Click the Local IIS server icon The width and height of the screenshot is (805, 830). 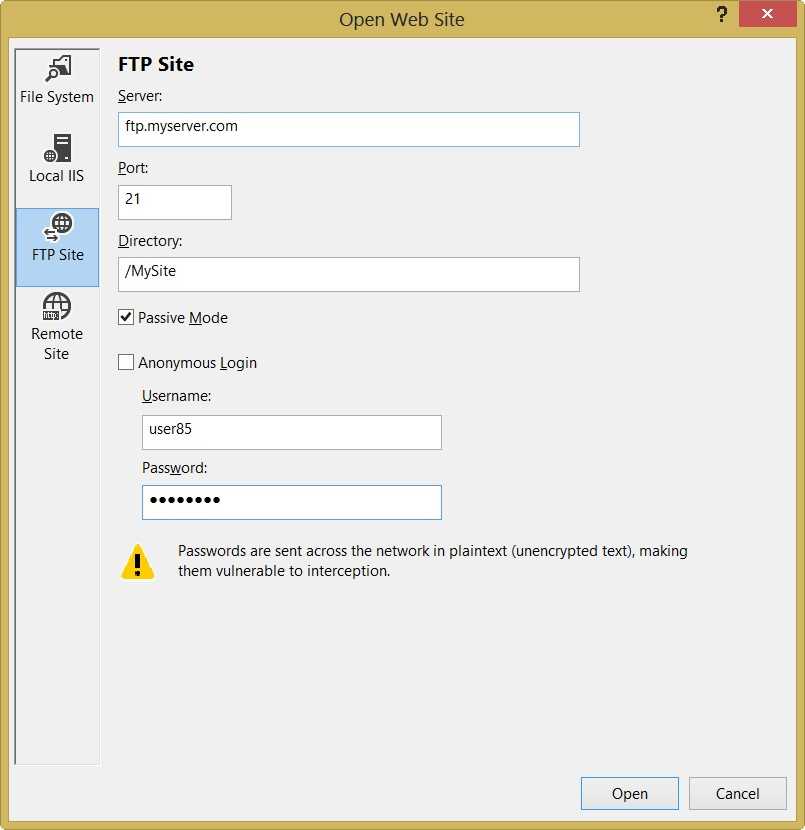pyautogui.click(x=57, y=148)
